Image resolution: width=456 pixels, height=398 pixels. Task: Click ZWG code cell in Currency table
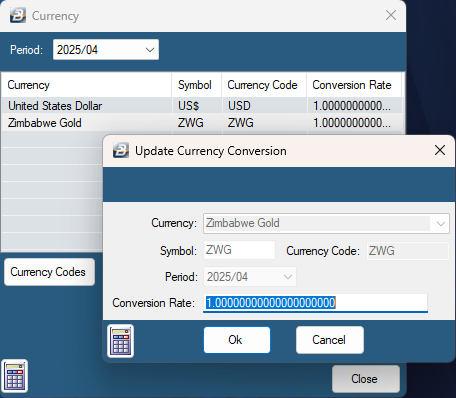coord(264,123)
